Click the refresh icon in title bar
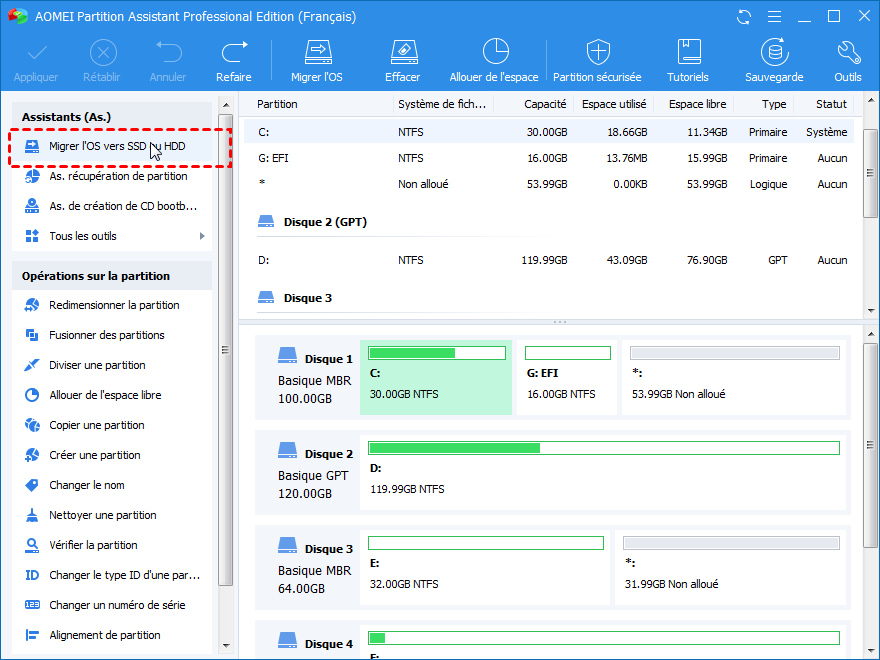This screenshot has height=660, width=880. (x=744, y=17)
